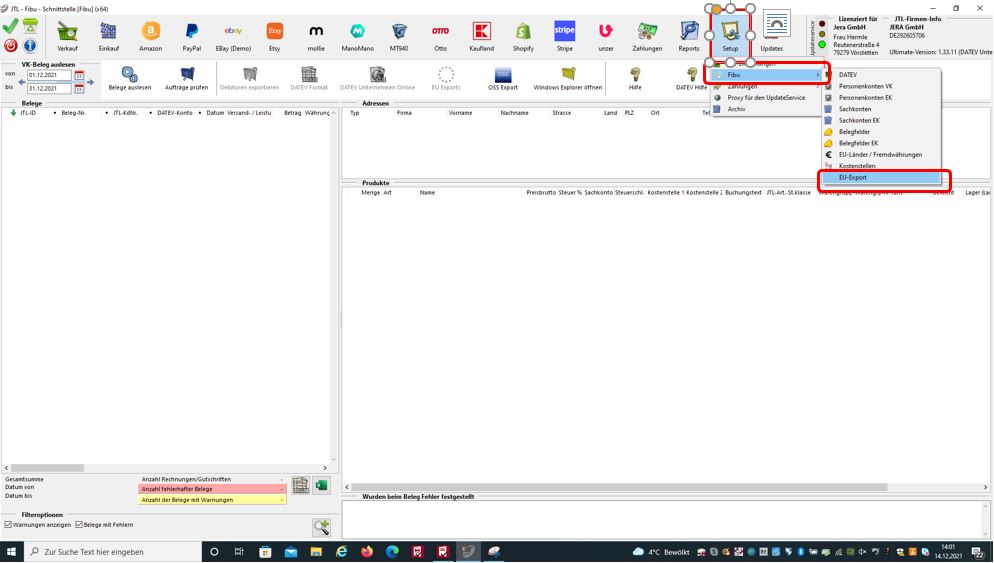Expand the Fibu submenu
This screenshot has width=994, height=563.
click(765, 75)
